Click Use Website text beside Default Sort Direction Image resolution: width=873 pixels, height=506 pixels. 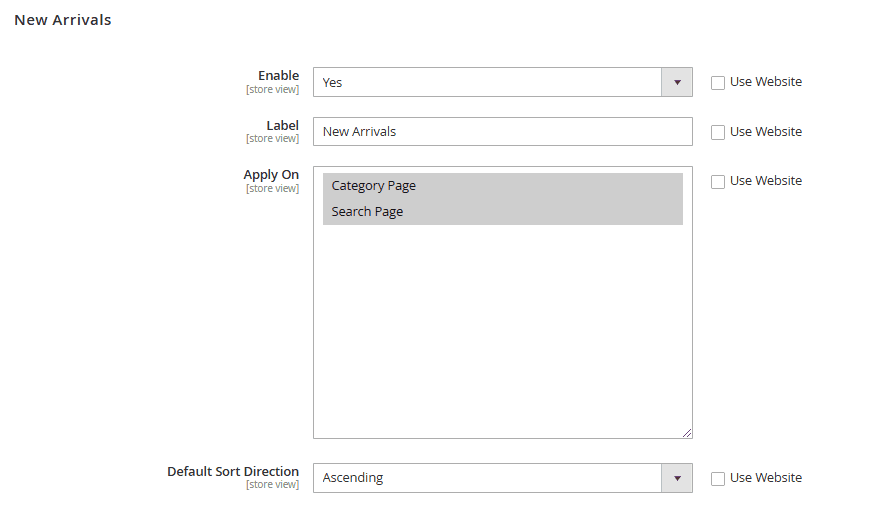tap(765, 478)
